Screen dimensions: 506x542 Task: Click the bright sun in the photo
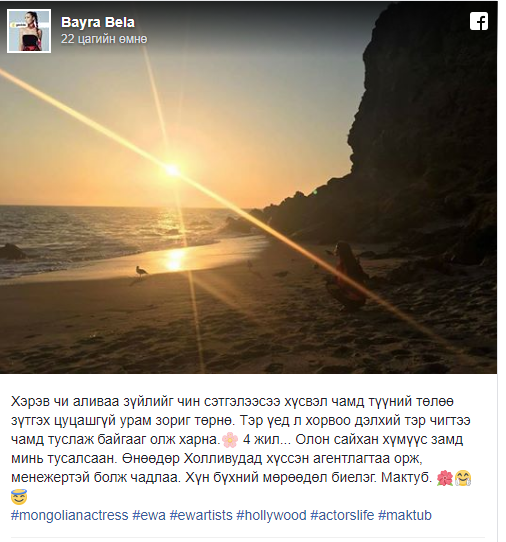pyautogui.click(x=172, y=170)
